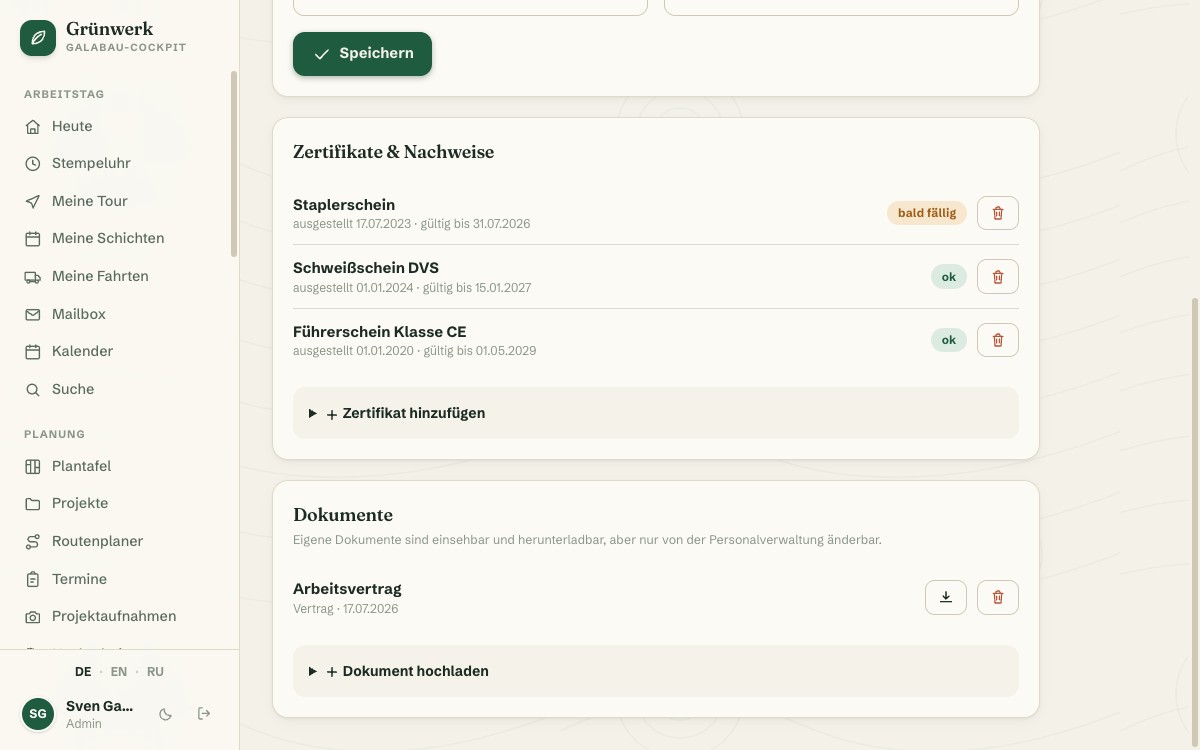This screenshot has width=1200, height=750.
Task: Expand the Zertifikat hinzufügen section
Action: coord(655,413)
